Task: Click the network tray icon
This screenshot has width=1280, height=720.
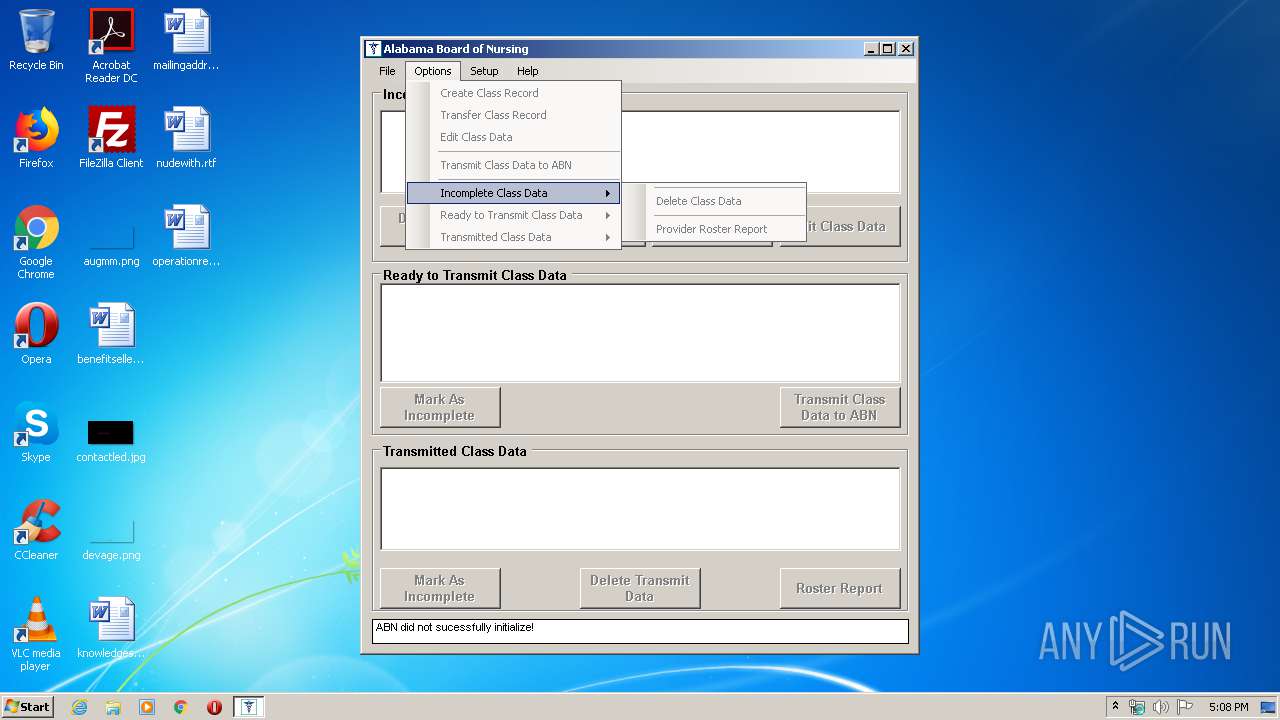Action: (1137, 707)
